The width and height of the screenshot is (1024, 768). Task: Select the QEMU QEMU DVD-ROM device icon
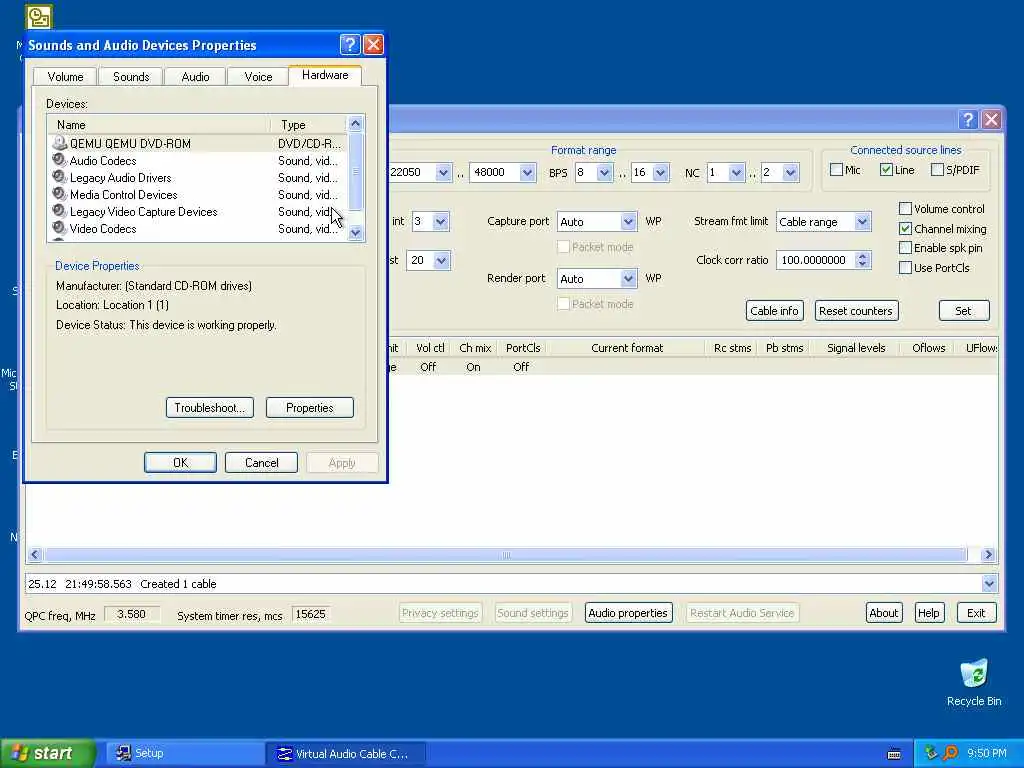(59, 143)
